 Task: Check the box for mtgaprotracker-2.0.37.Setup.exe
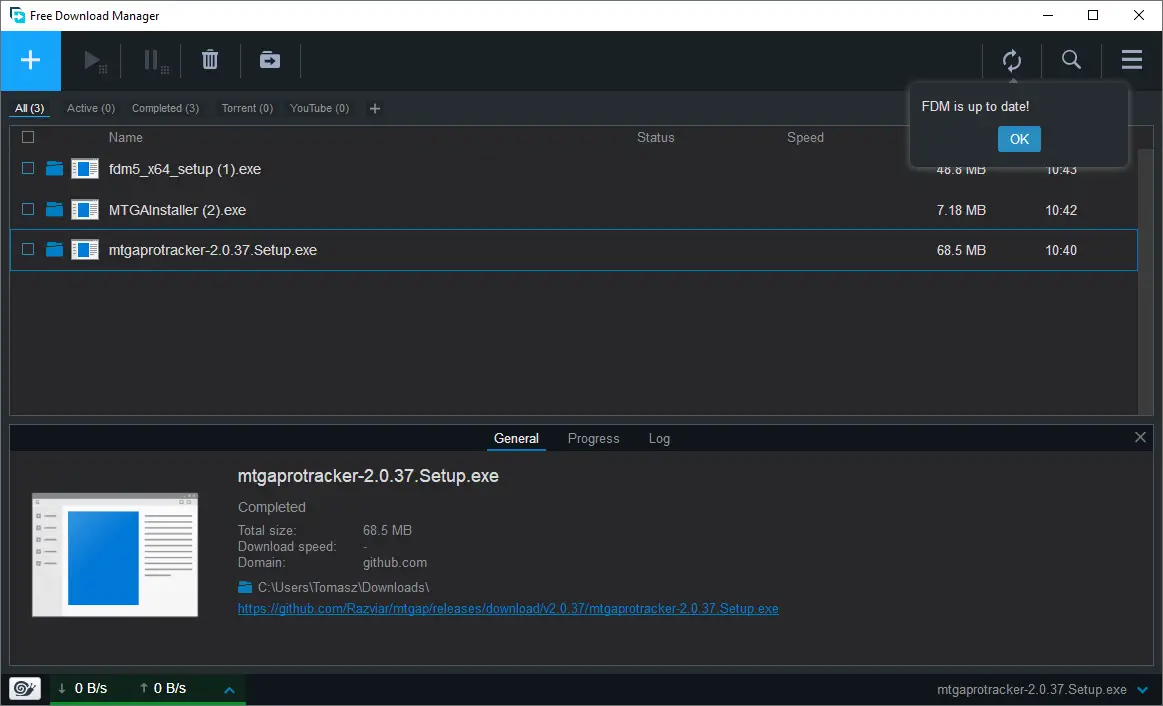point(28,249)
